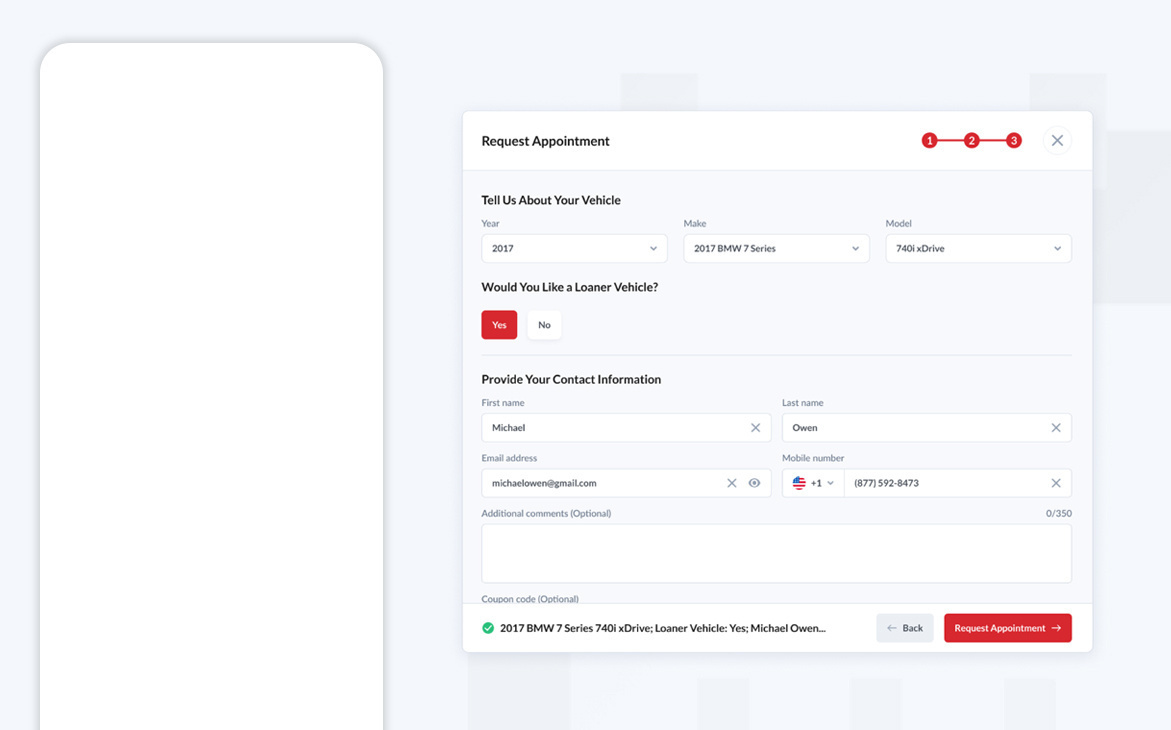Screen dimensions: 1171x730
Task: Select step 3 in progress indicator
Action: coord(1013,141)
